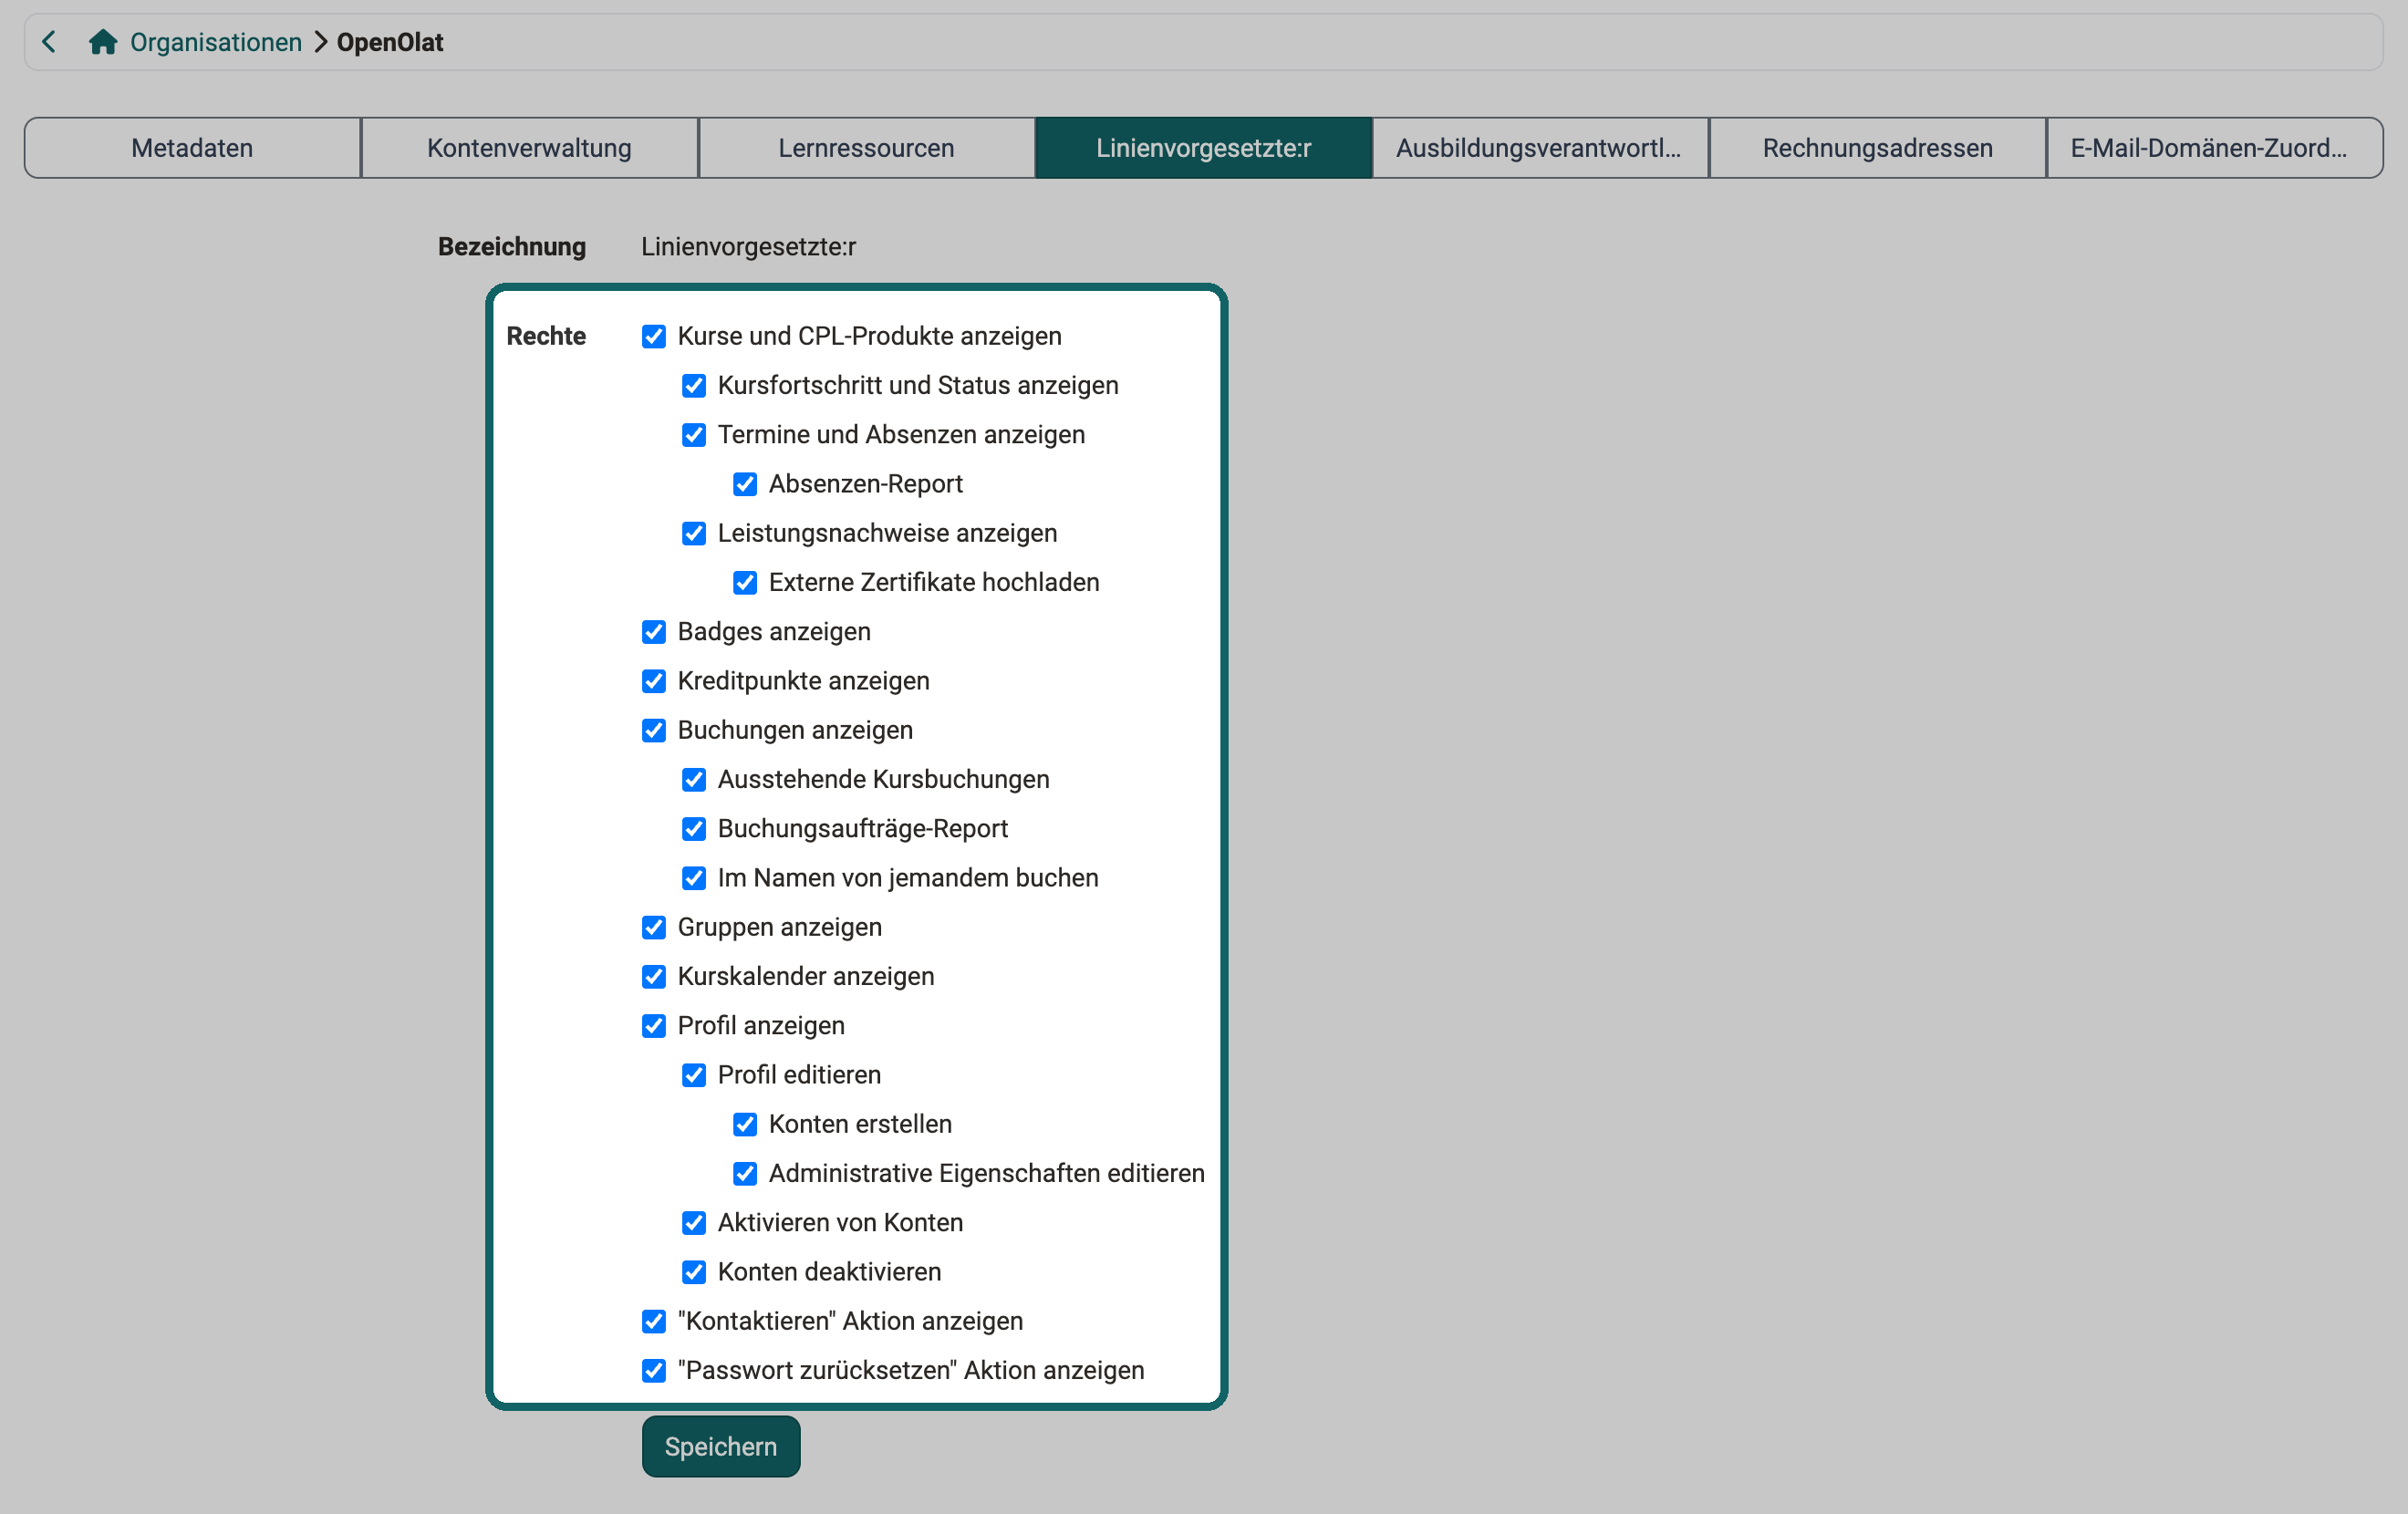The width and height of the screenshot is (2408, 1514).
Task: Uncheck Profil anzeigen
Action: point(654,1026)
